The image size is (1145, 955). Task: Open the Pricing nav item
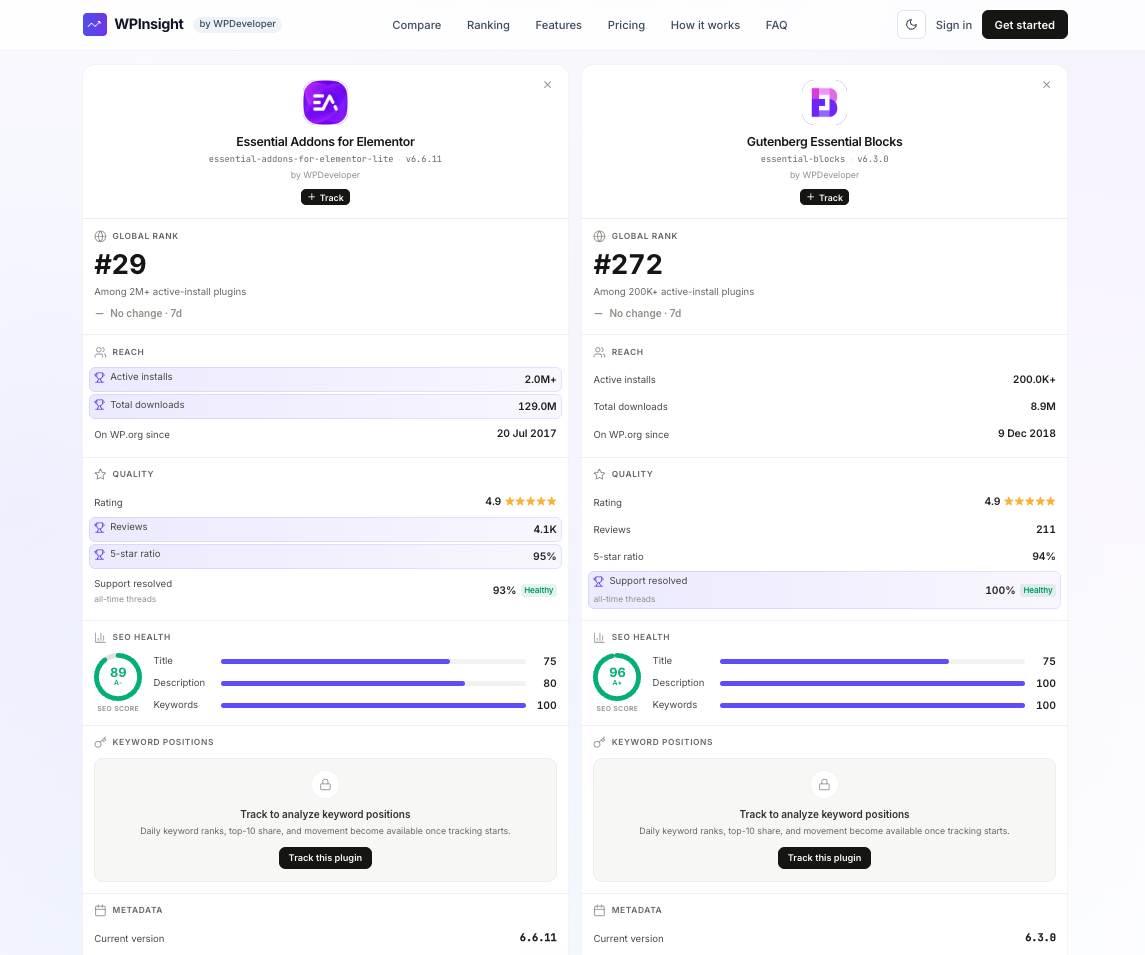pos(626,25)
